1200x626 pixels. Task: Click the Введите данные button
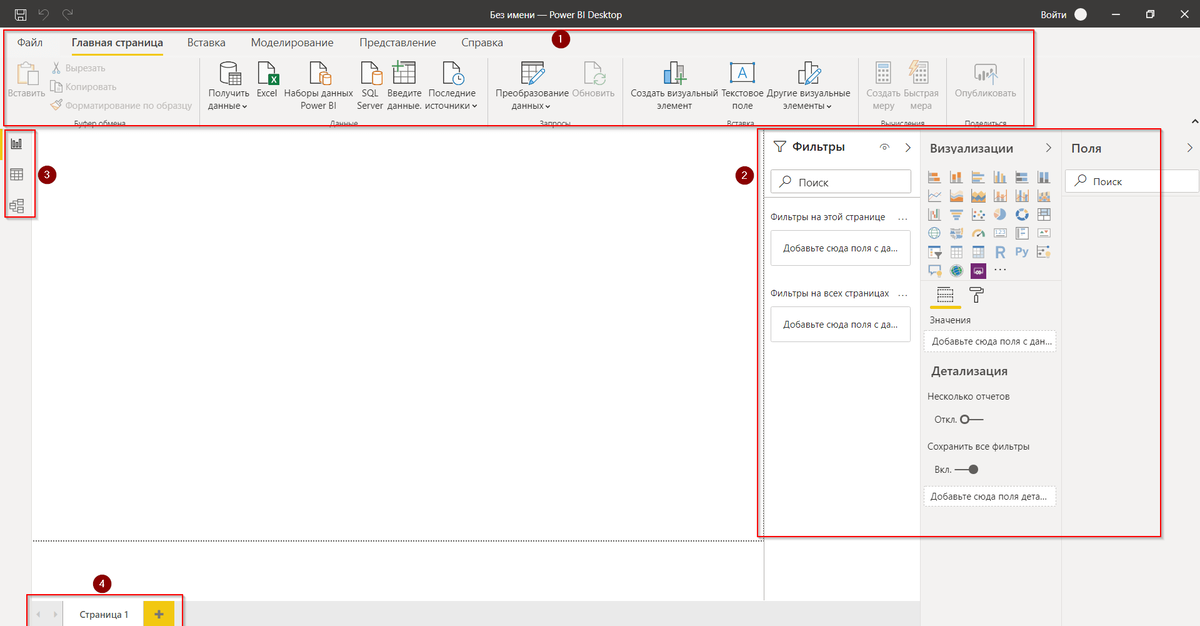point(404,85)
